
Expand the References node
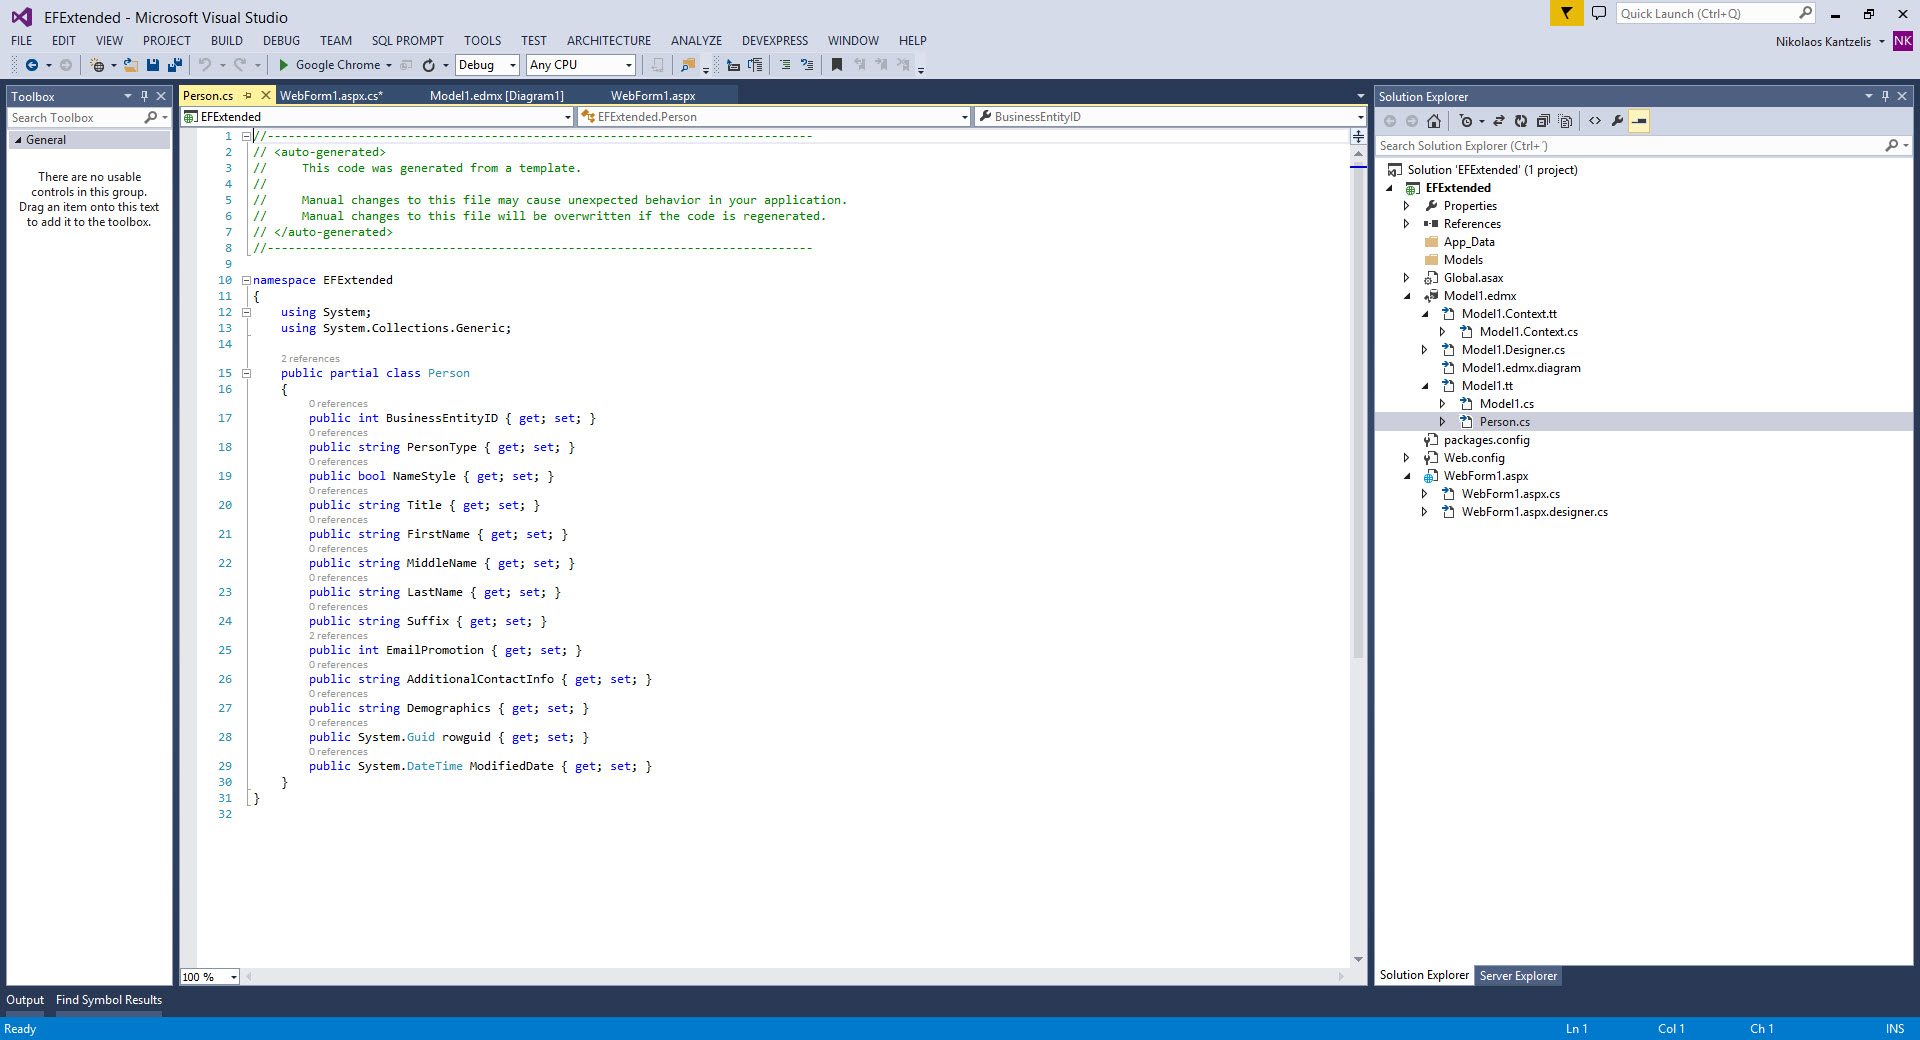click(1407, 224)
